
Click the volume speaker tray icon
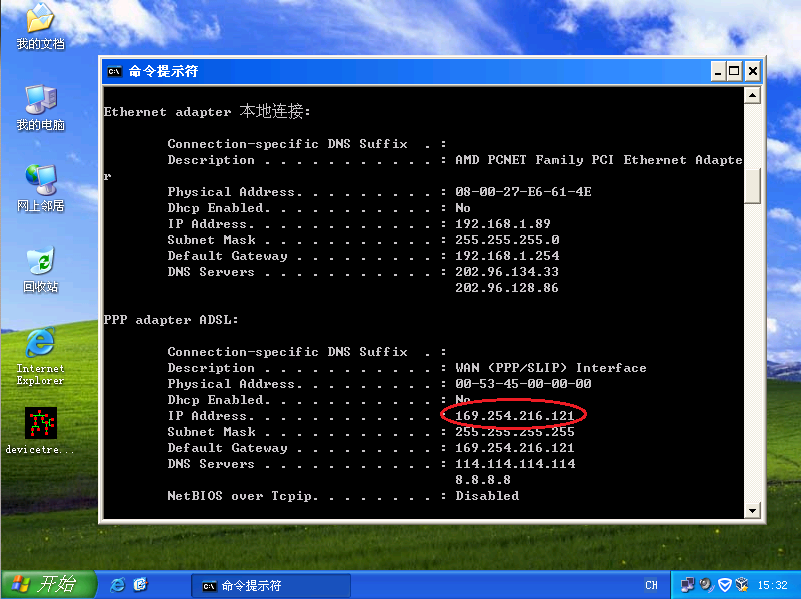click(706, 585)
